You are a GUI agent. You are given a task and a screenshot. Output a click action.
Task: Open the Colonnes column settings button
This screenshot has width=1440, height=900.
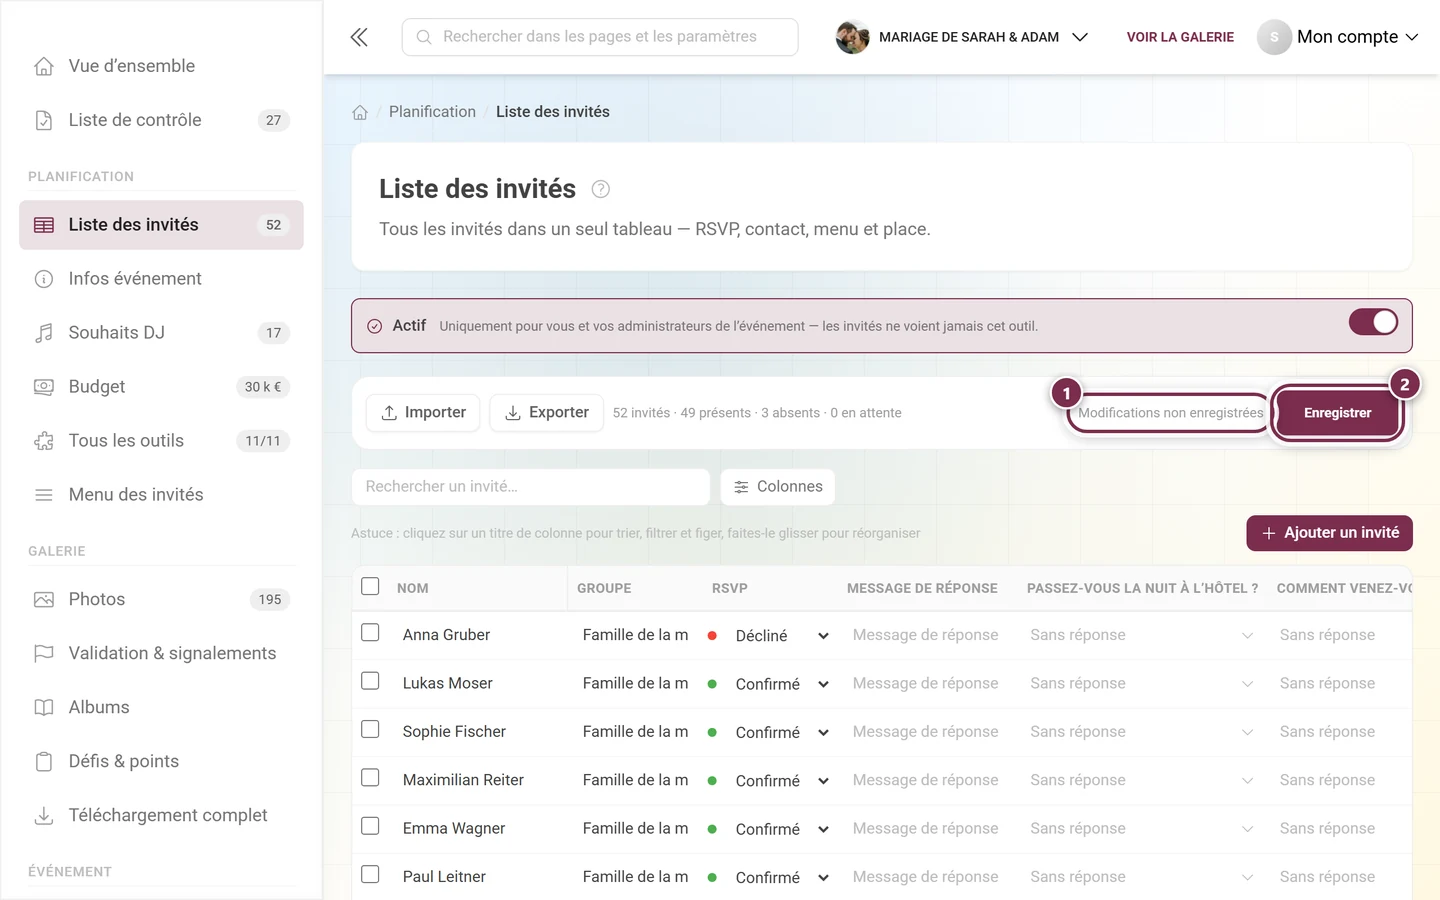pos(777,487)
